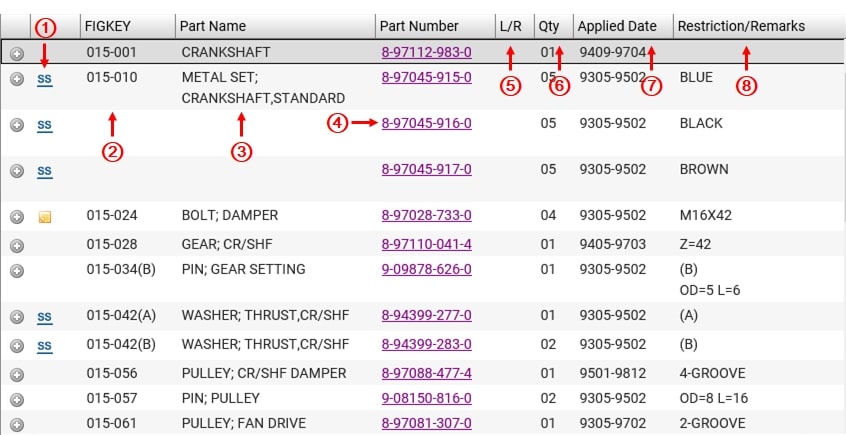This screenshot has height=435, width=846.
Task: Open SS supersession for METAL SET row
Action: (44, 78)
